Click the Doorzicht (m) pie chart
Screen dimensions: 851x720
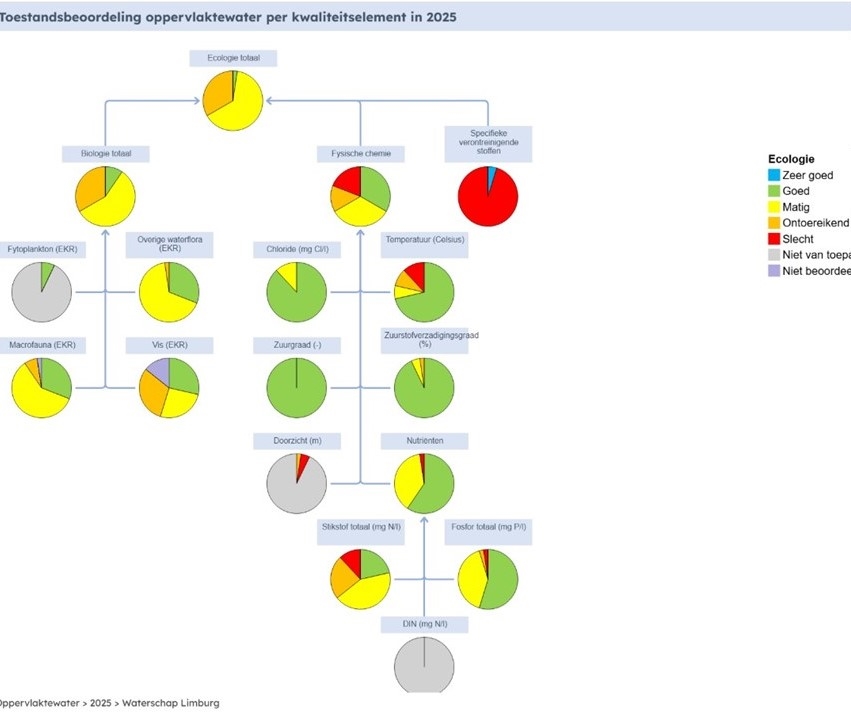point(297,483)
